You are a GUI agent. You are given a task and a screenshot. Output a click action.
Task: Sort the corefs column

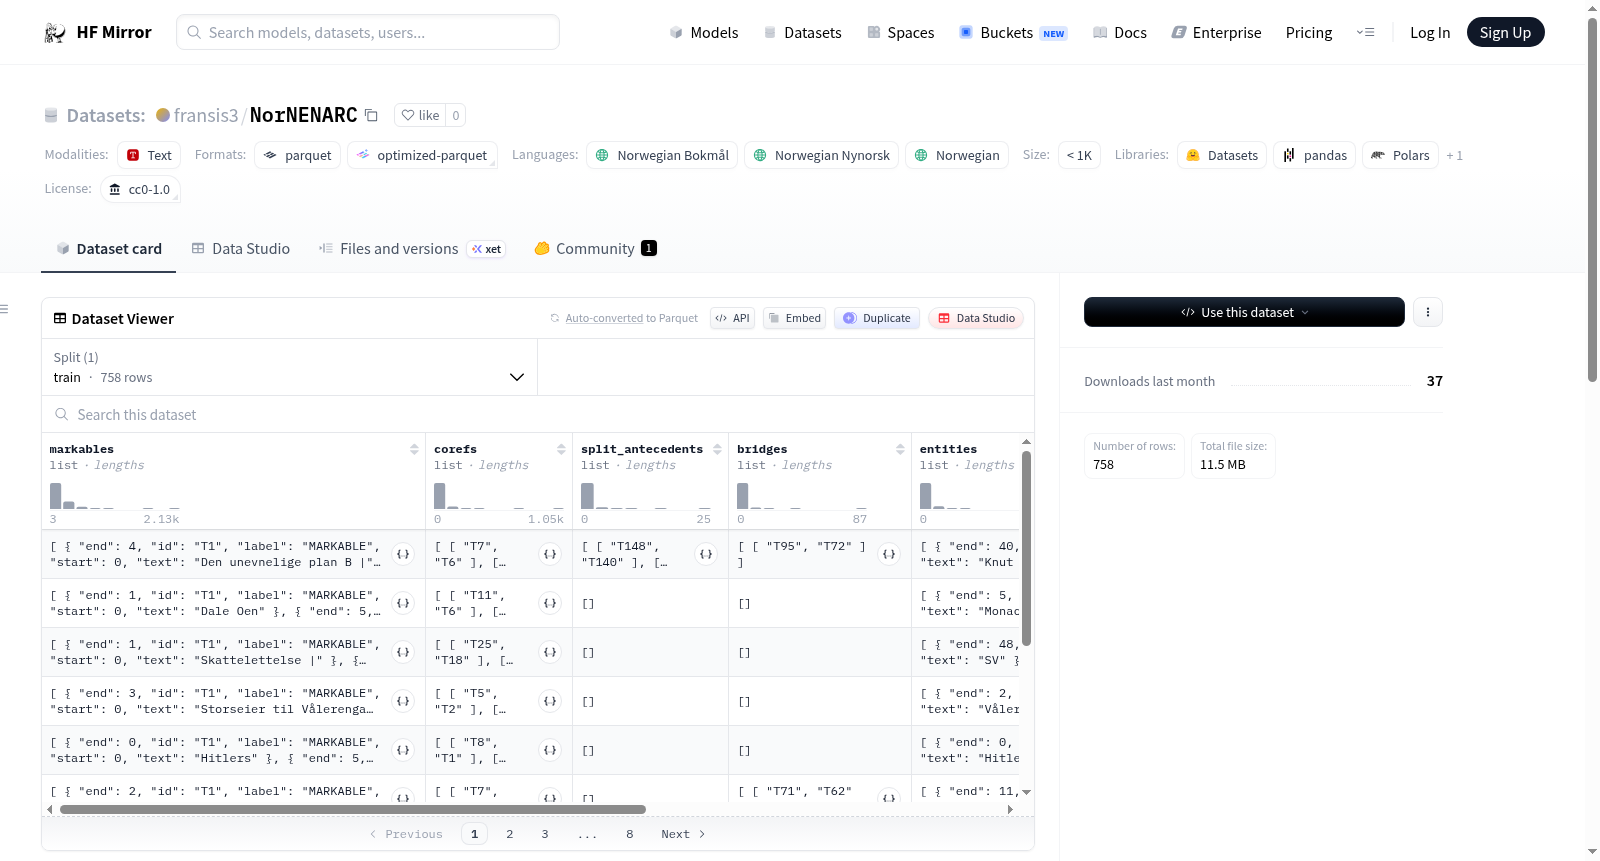click(x=561, y=449)
